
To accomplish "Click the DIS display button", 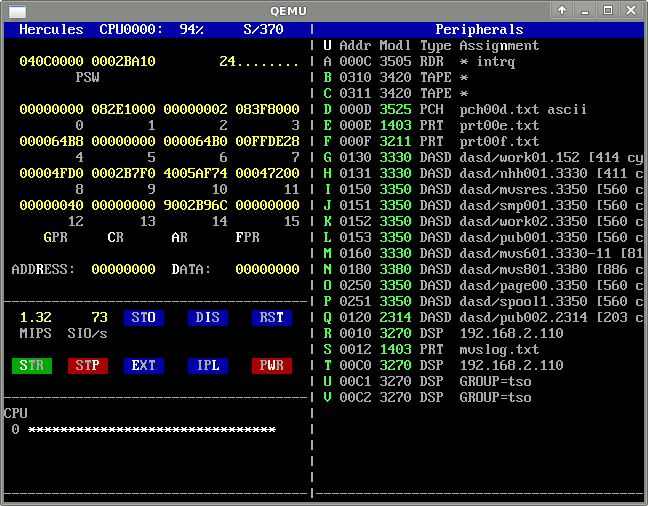I will click(208, 318).
